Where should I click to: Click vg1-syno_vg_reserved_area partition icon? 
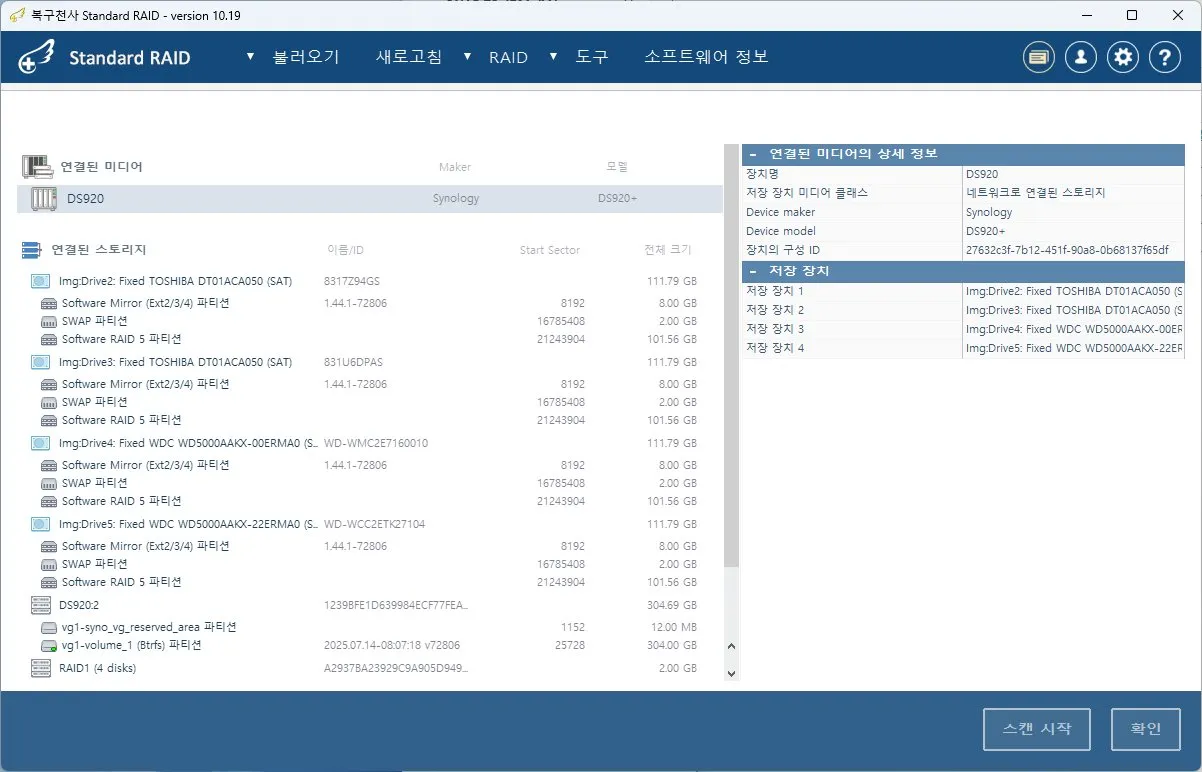click(x=49, y=627)
